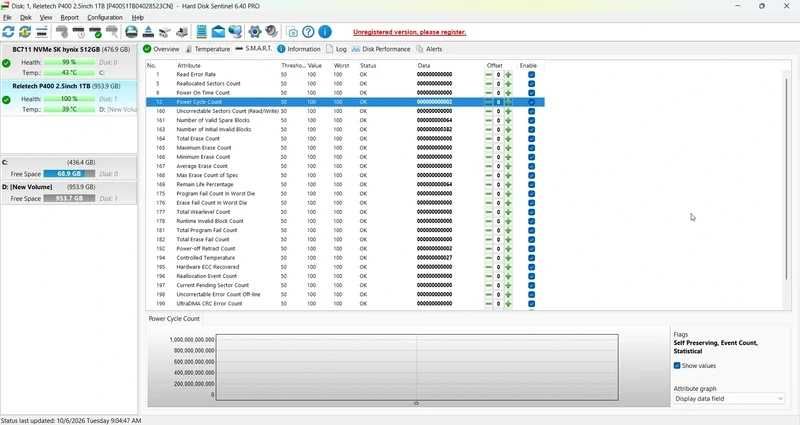Open the blue report list toolbar icon

pyautogui.click(x=202, y=32)
